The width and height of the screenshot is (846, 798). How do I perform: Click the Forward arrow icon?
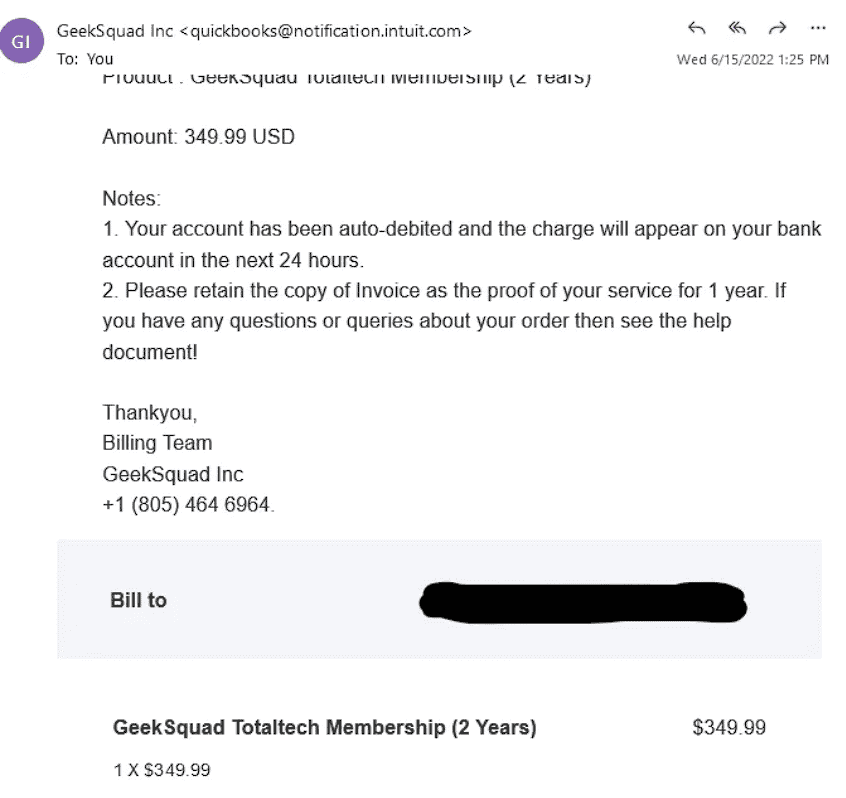coord(777,28)
